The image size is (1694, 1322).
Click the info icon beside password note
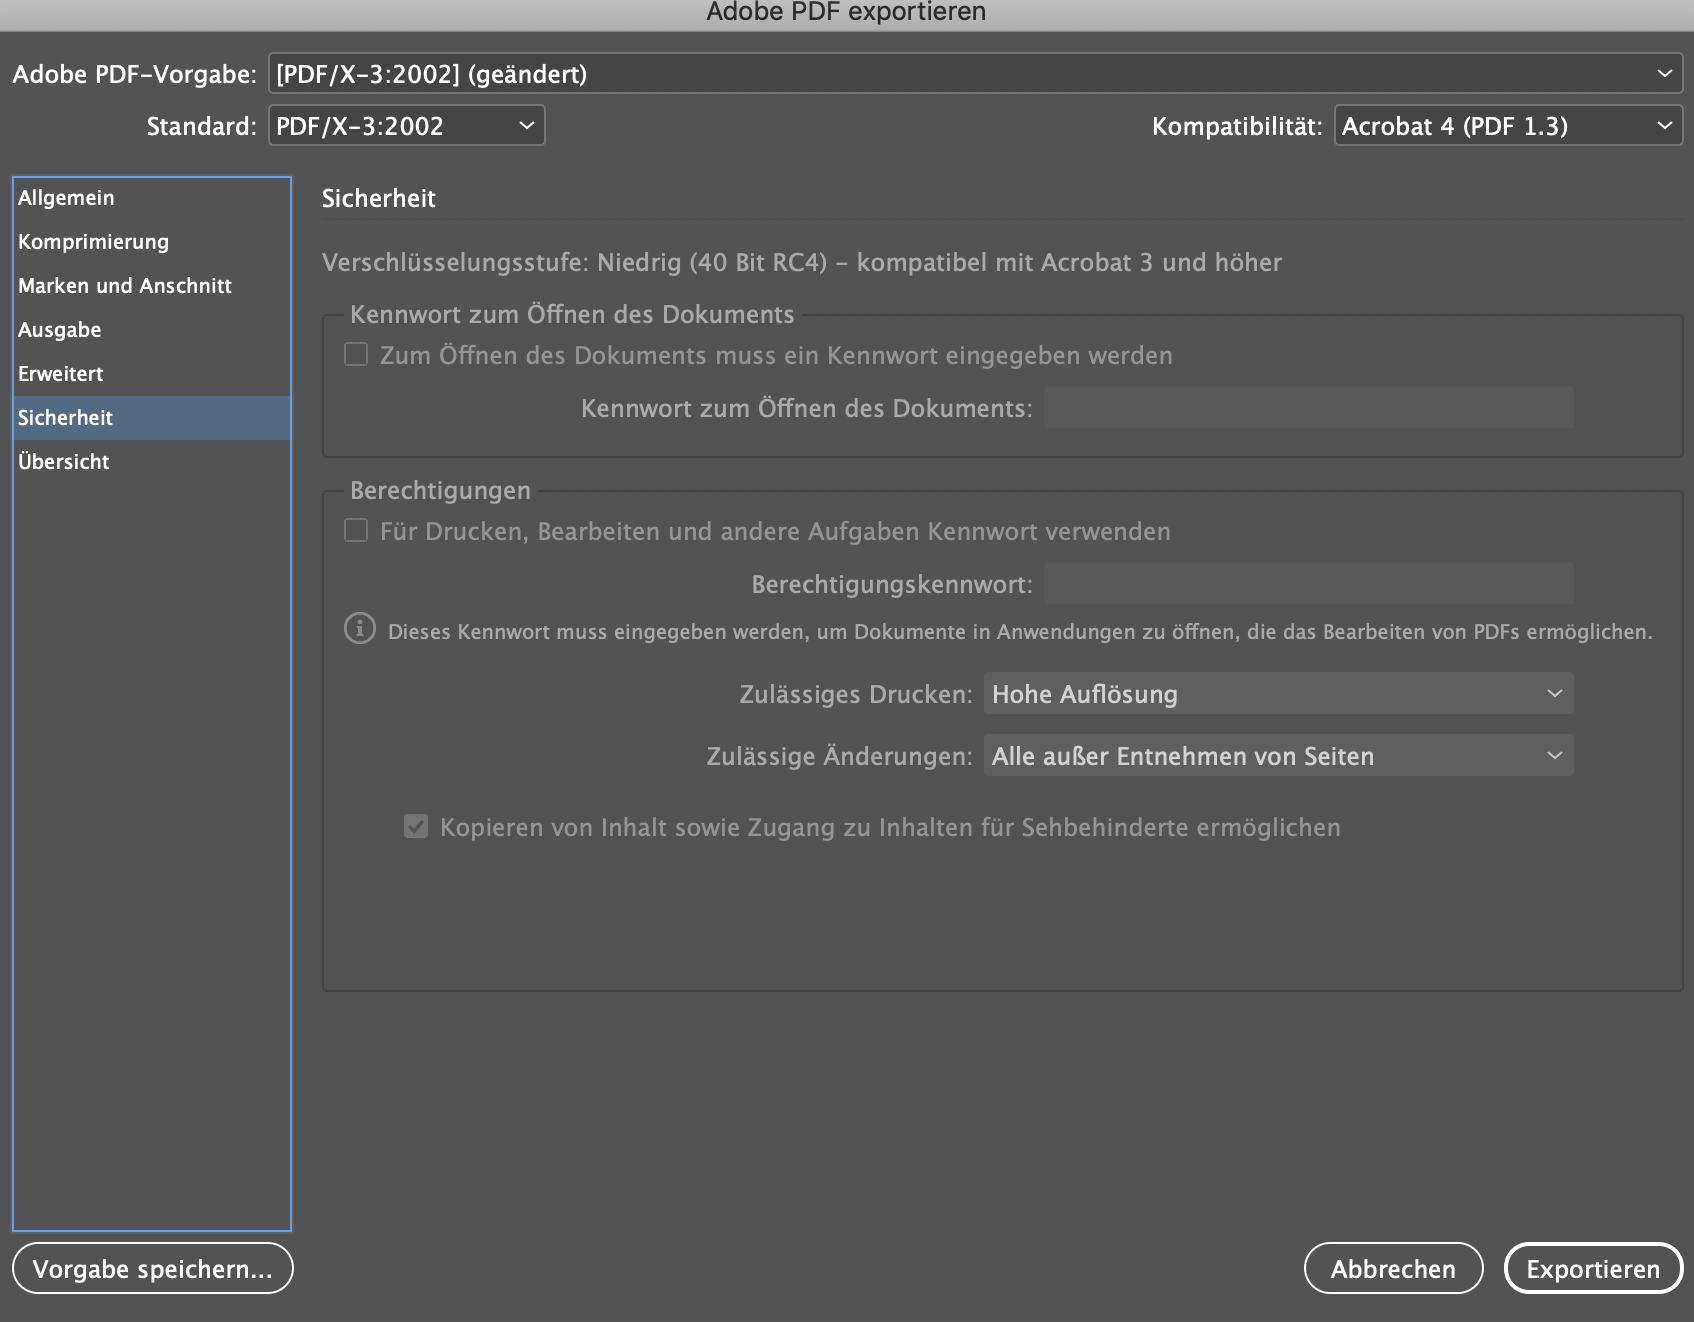tap(360, 629)
